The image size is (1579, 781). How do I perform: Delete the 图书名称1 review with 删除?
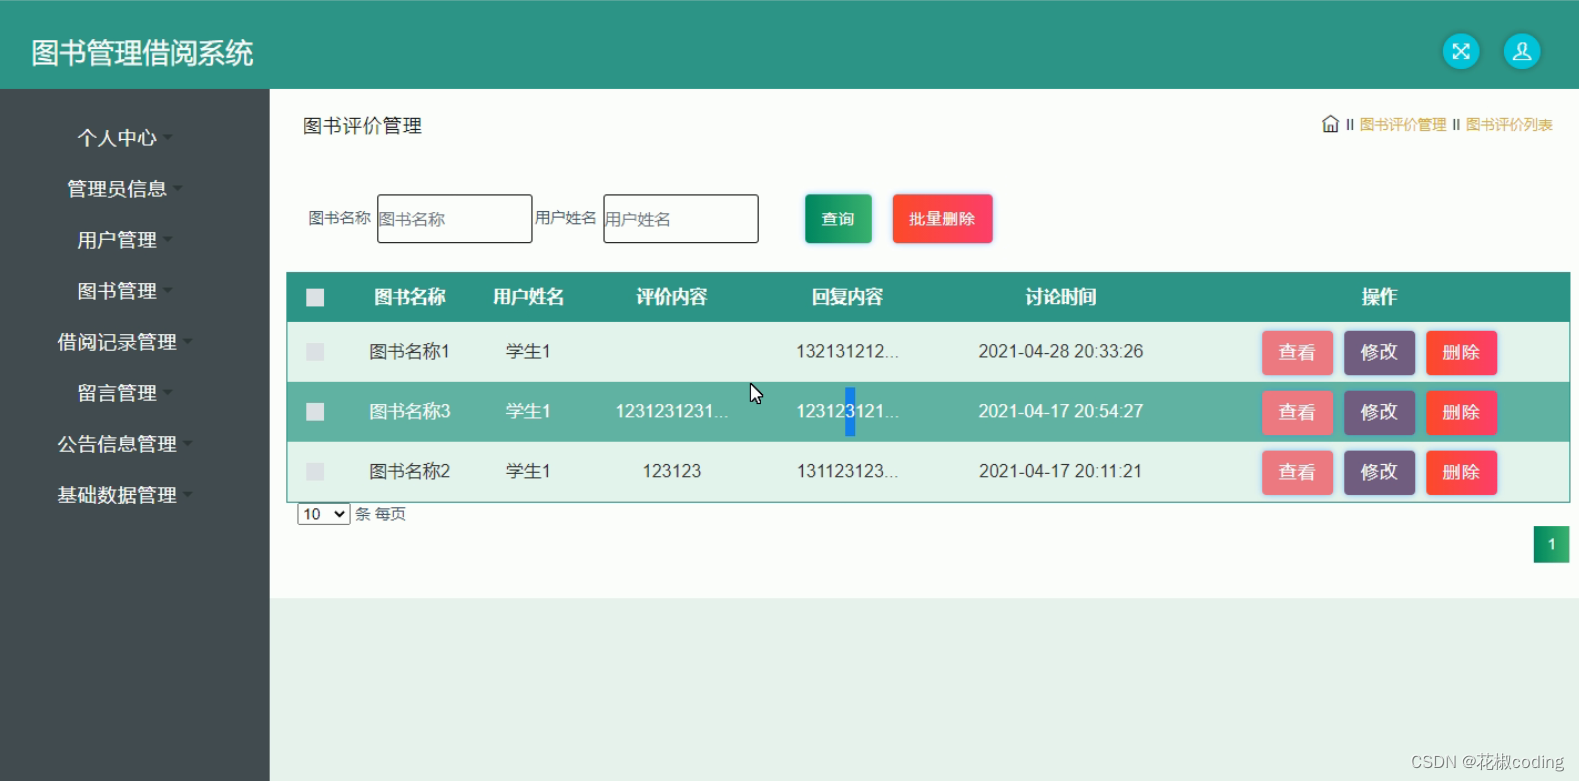click(x=1461, y=353)
